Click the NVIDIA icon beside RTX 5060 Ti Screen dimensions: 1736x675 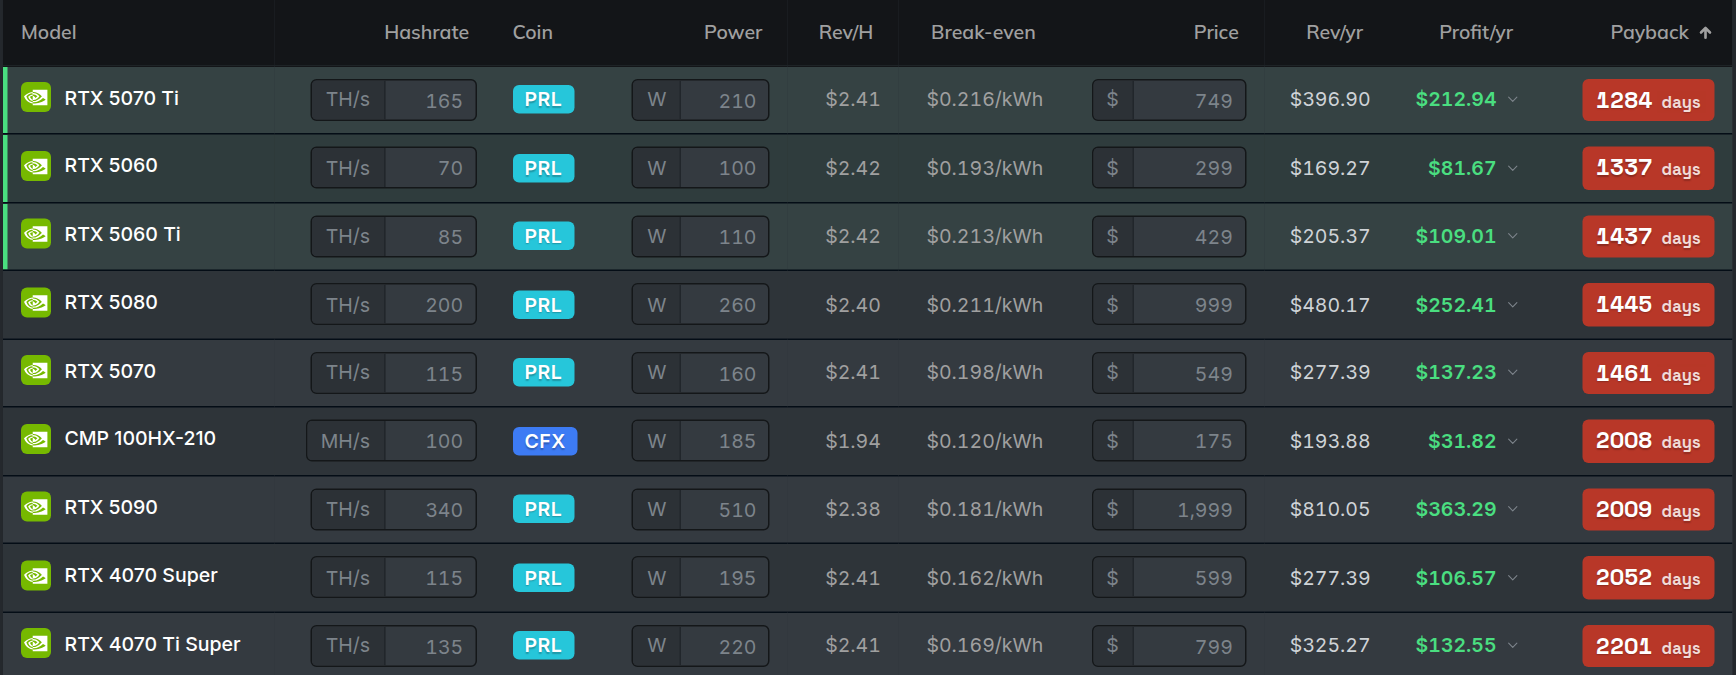(x=36, y=234)
